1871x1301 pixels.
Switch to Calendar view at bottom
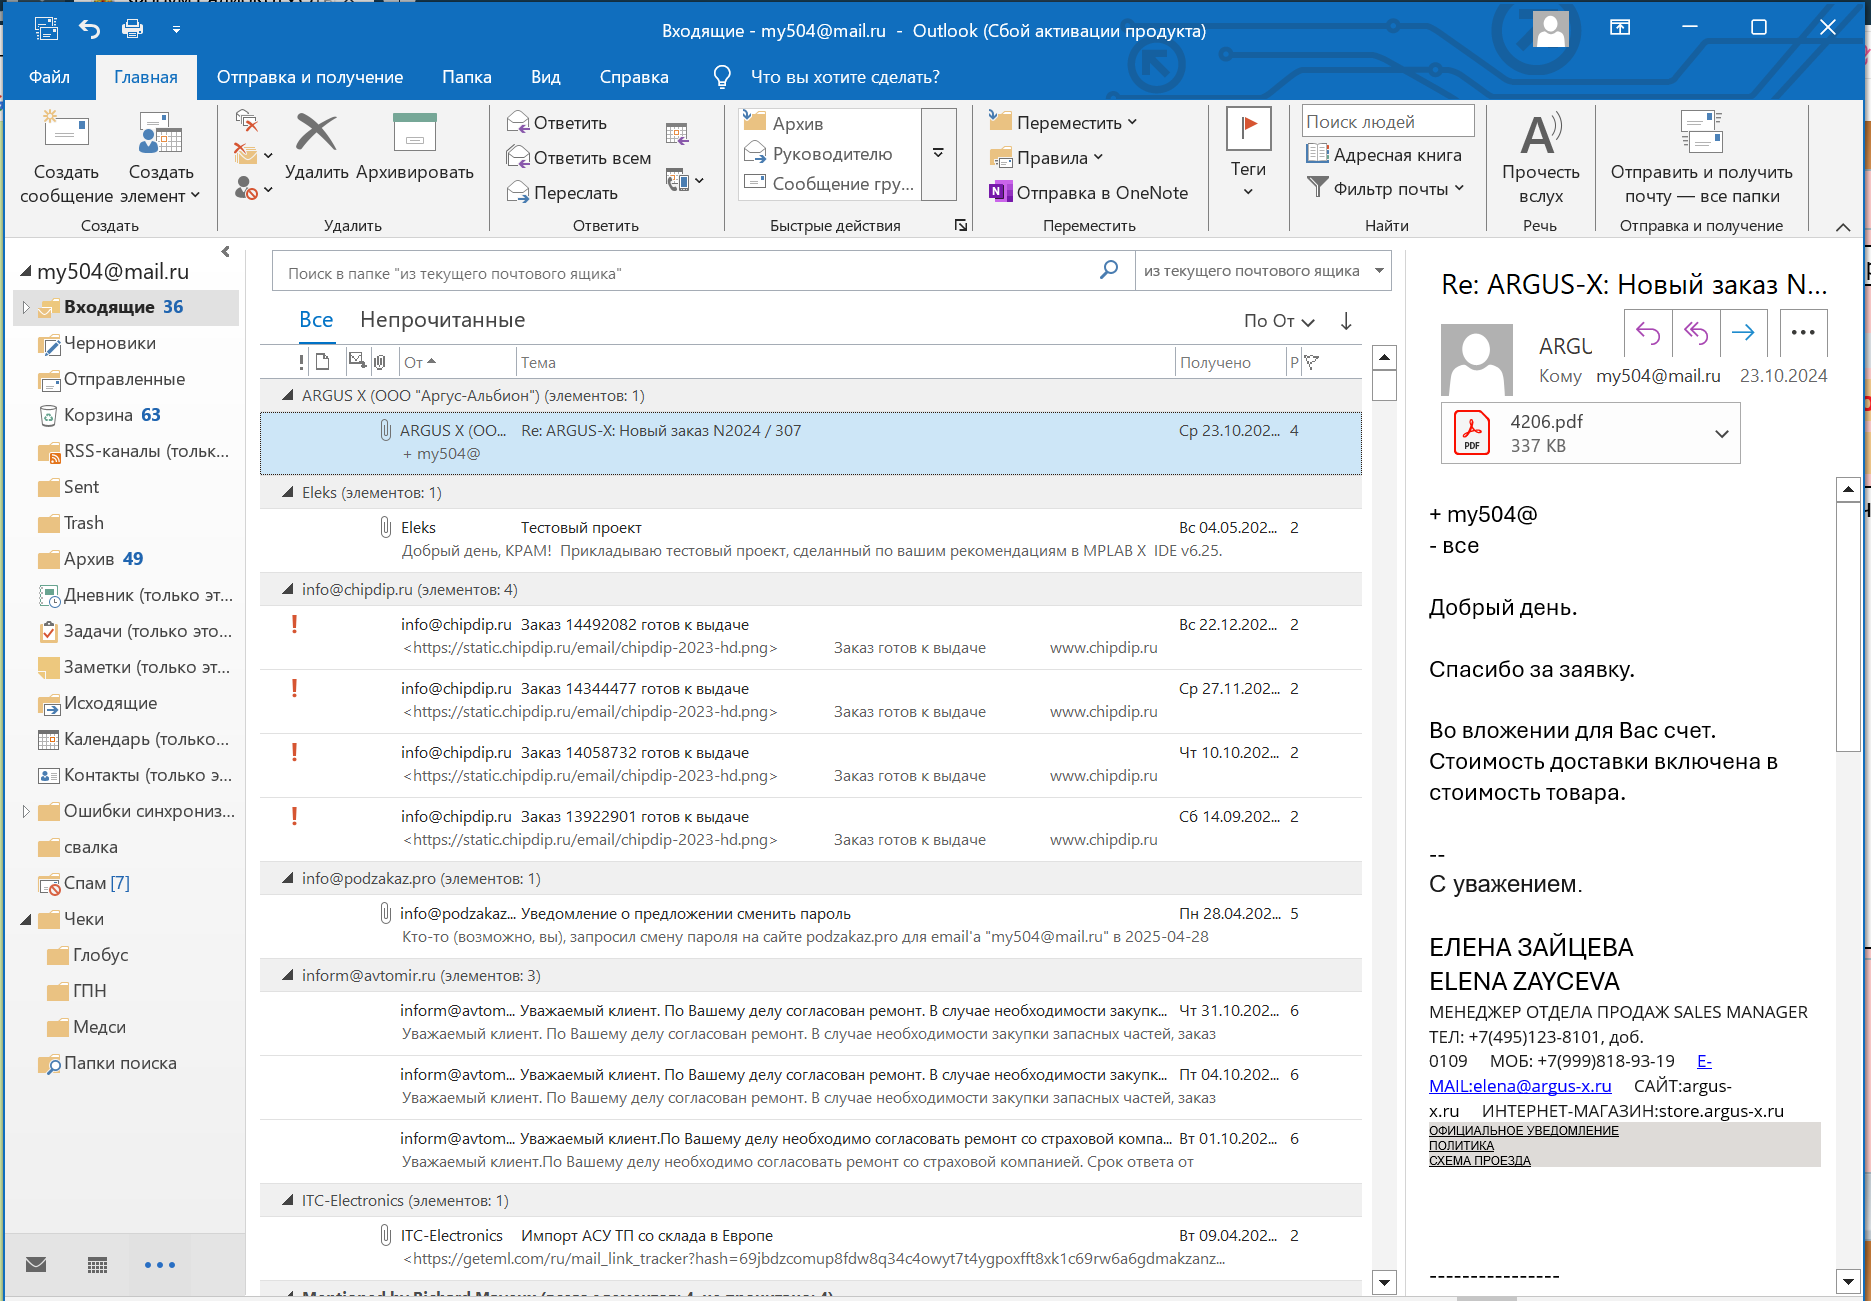click(x=97, y=1265)
